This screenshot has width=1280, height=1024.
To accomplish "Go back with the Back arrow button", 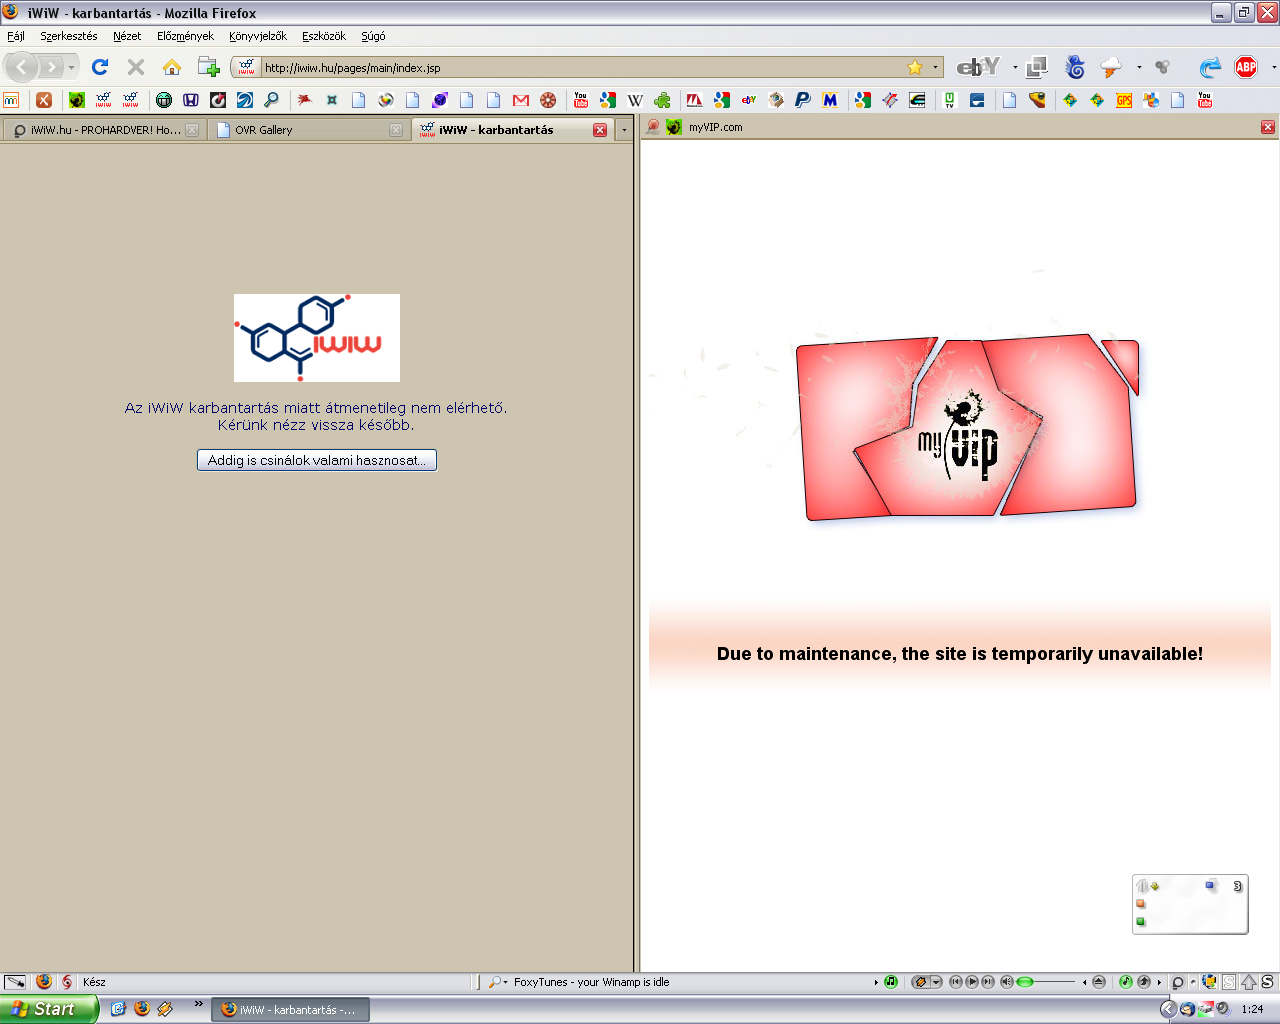I will click(22, 67).
